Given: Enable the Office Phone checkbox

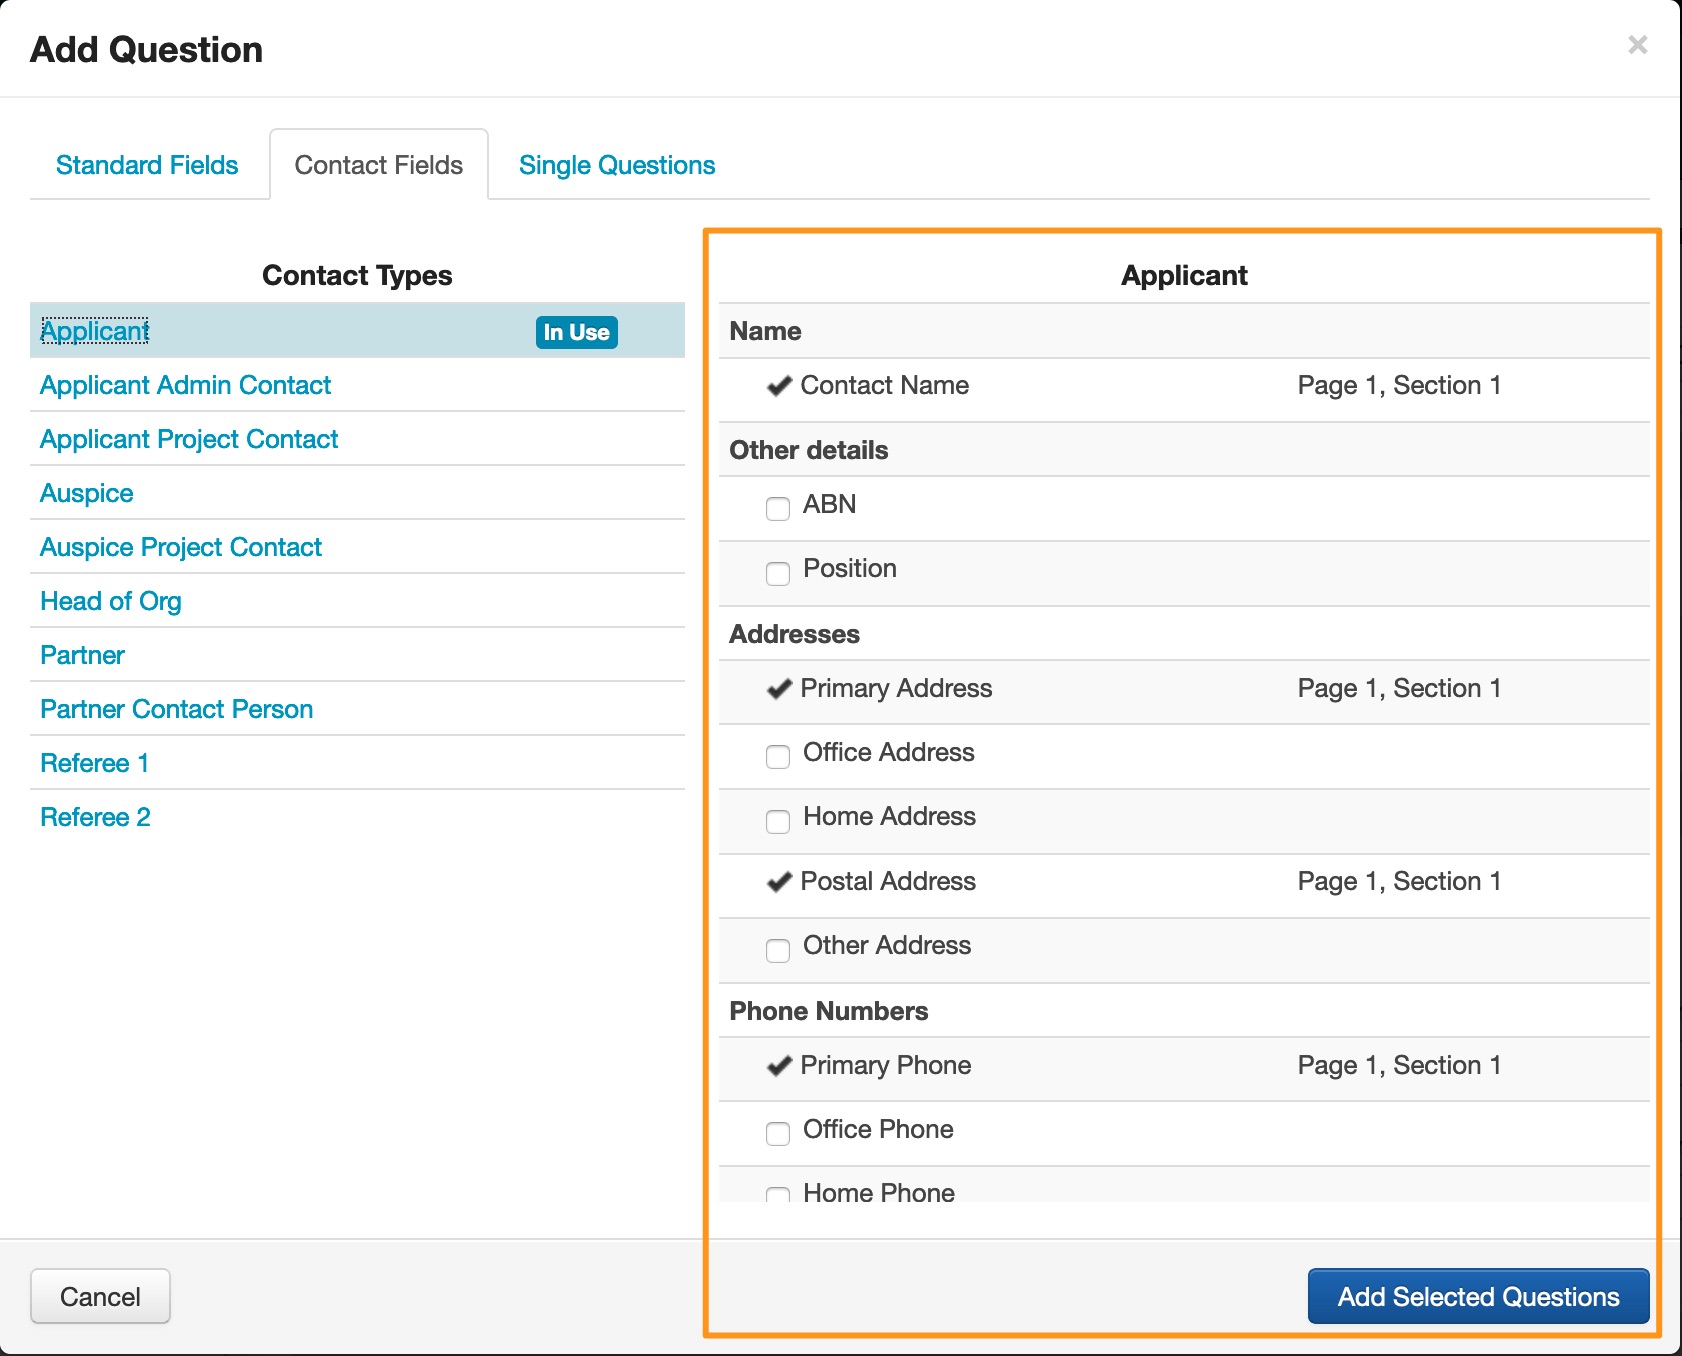Looking at the screenshot, I should [x=778, y=1133].
